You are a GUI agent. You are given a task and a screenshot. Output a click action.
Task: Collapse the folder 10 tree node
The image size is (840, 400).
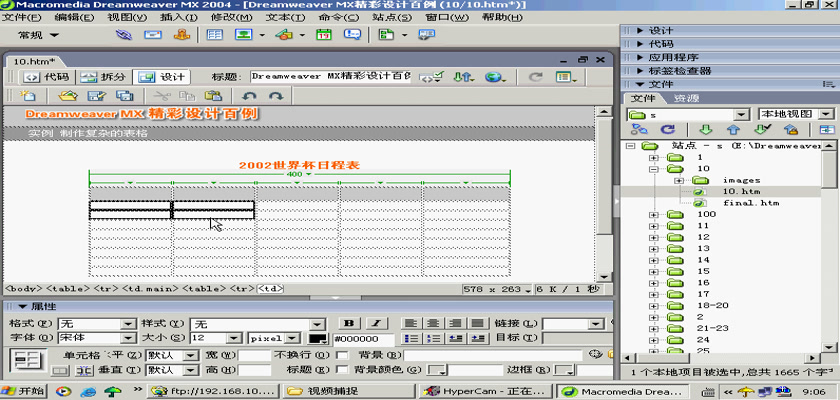tap(653, 169)
